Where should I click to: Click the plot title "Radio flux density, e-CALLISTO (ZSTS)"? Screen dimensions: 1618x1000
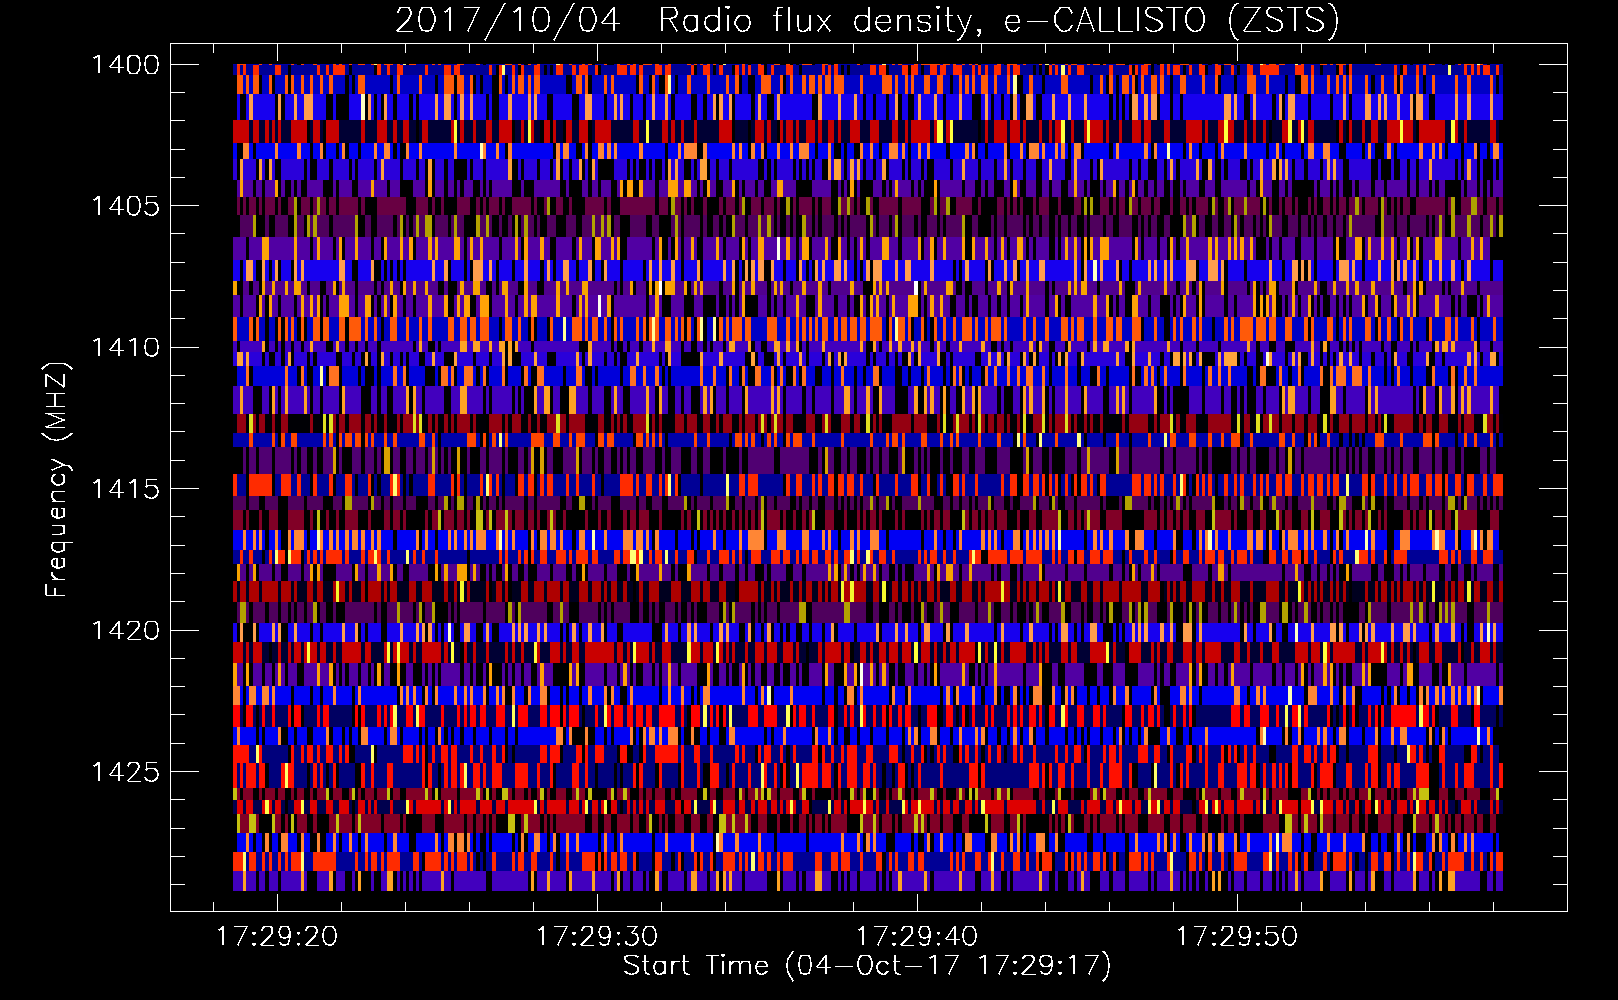coord(999,21)
